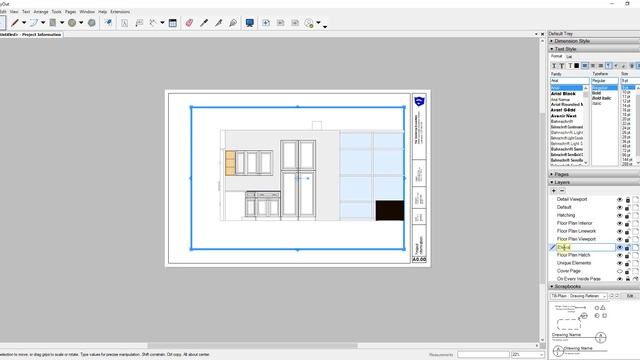Select Bold Italic typeface

(602, 98)
